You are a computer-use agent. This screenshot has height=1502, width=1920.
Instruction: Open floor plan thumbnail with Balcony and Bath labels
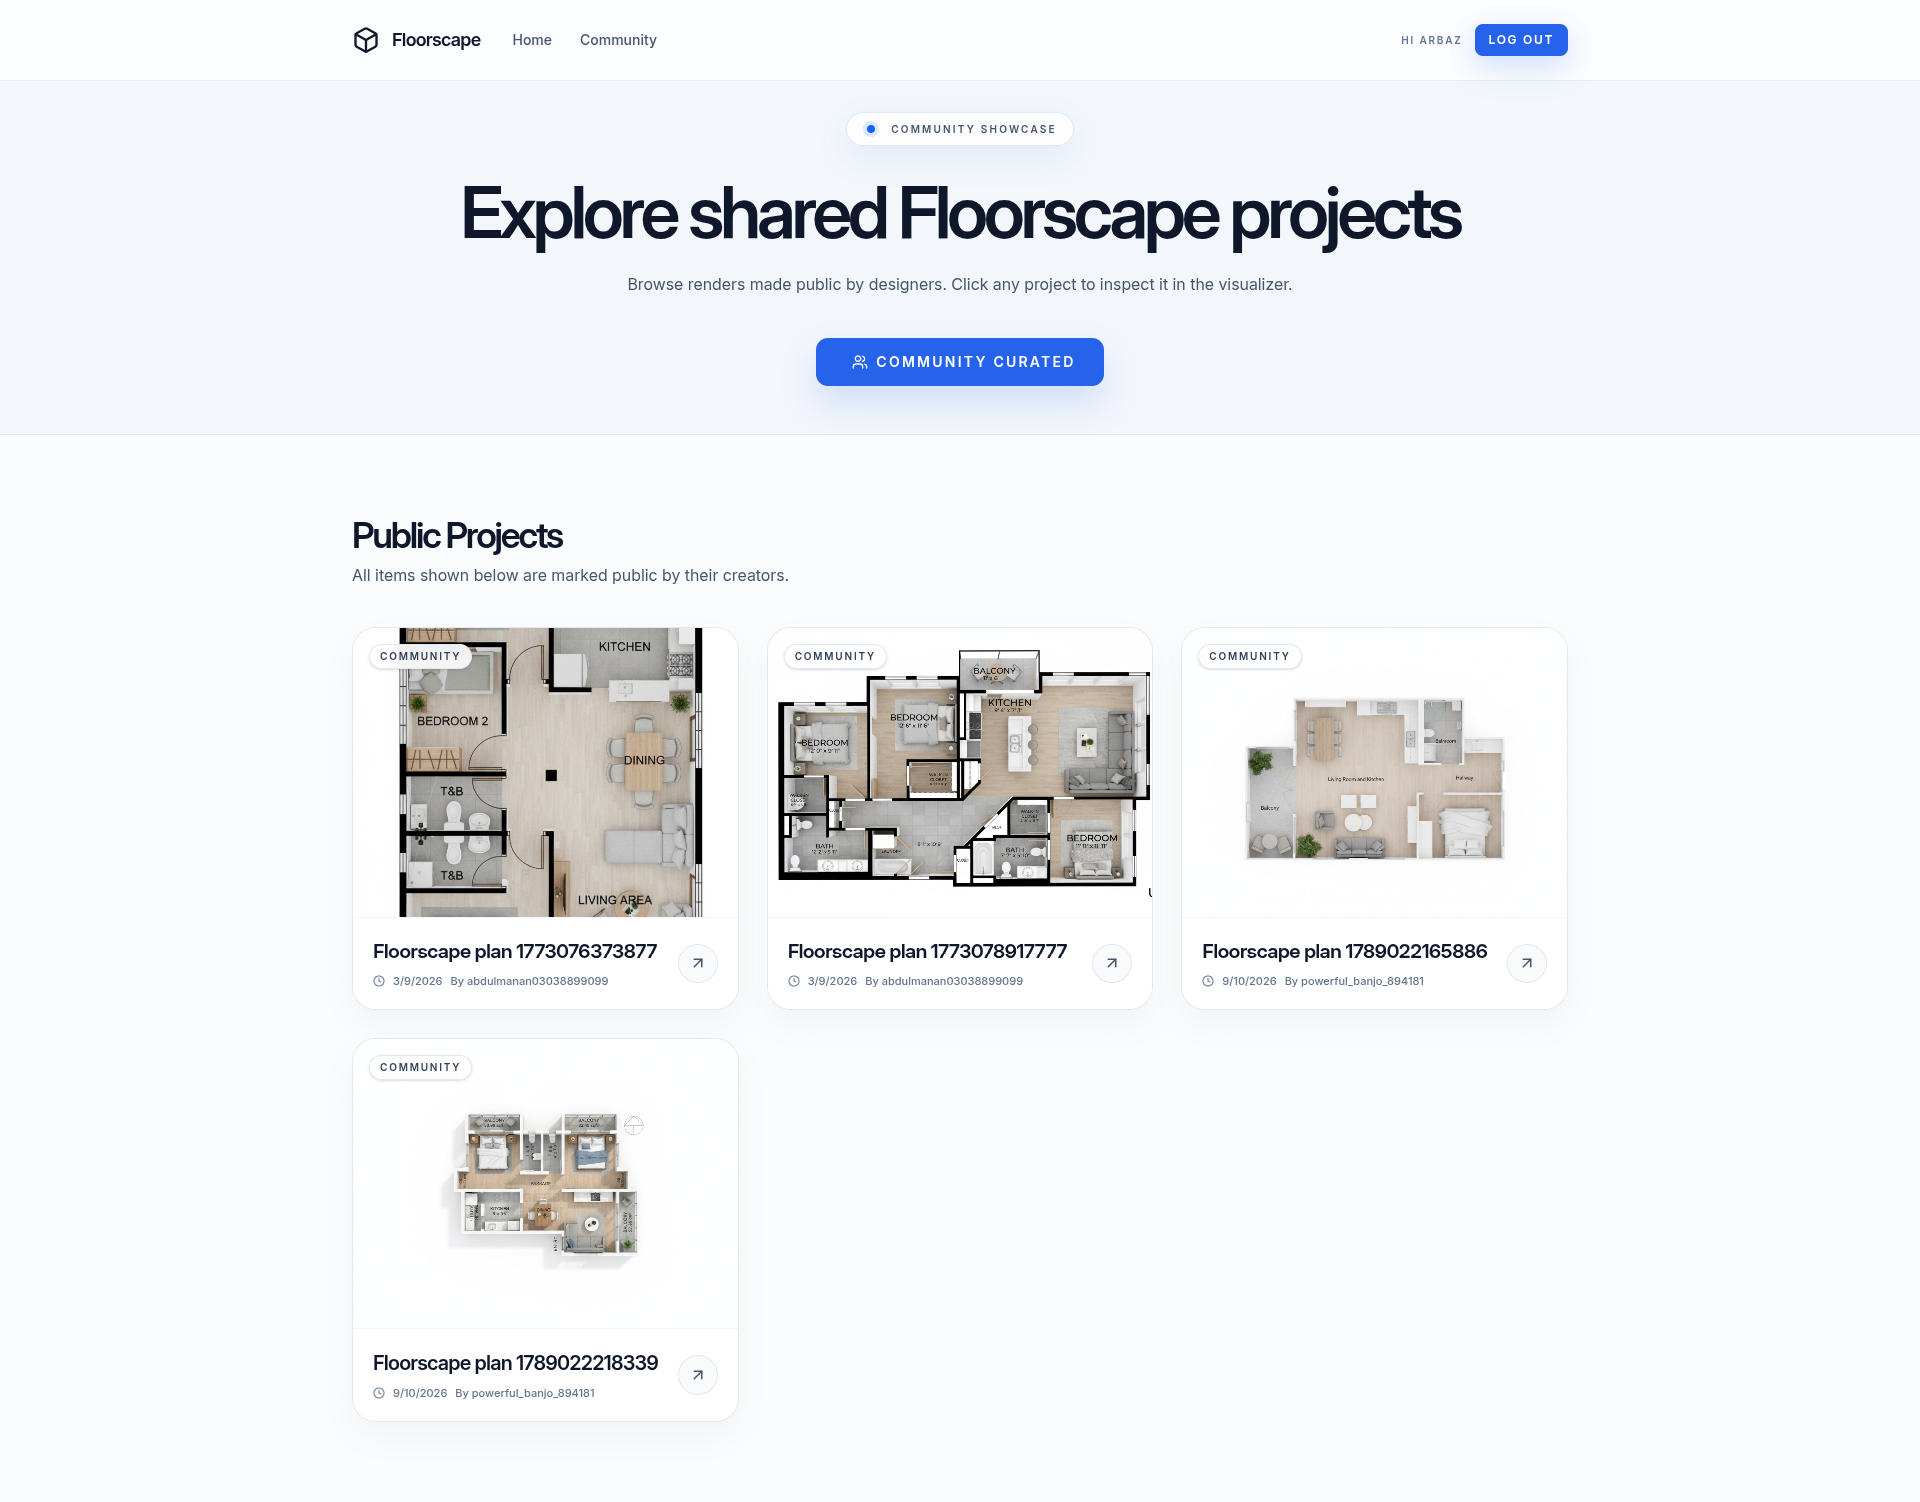960,772
